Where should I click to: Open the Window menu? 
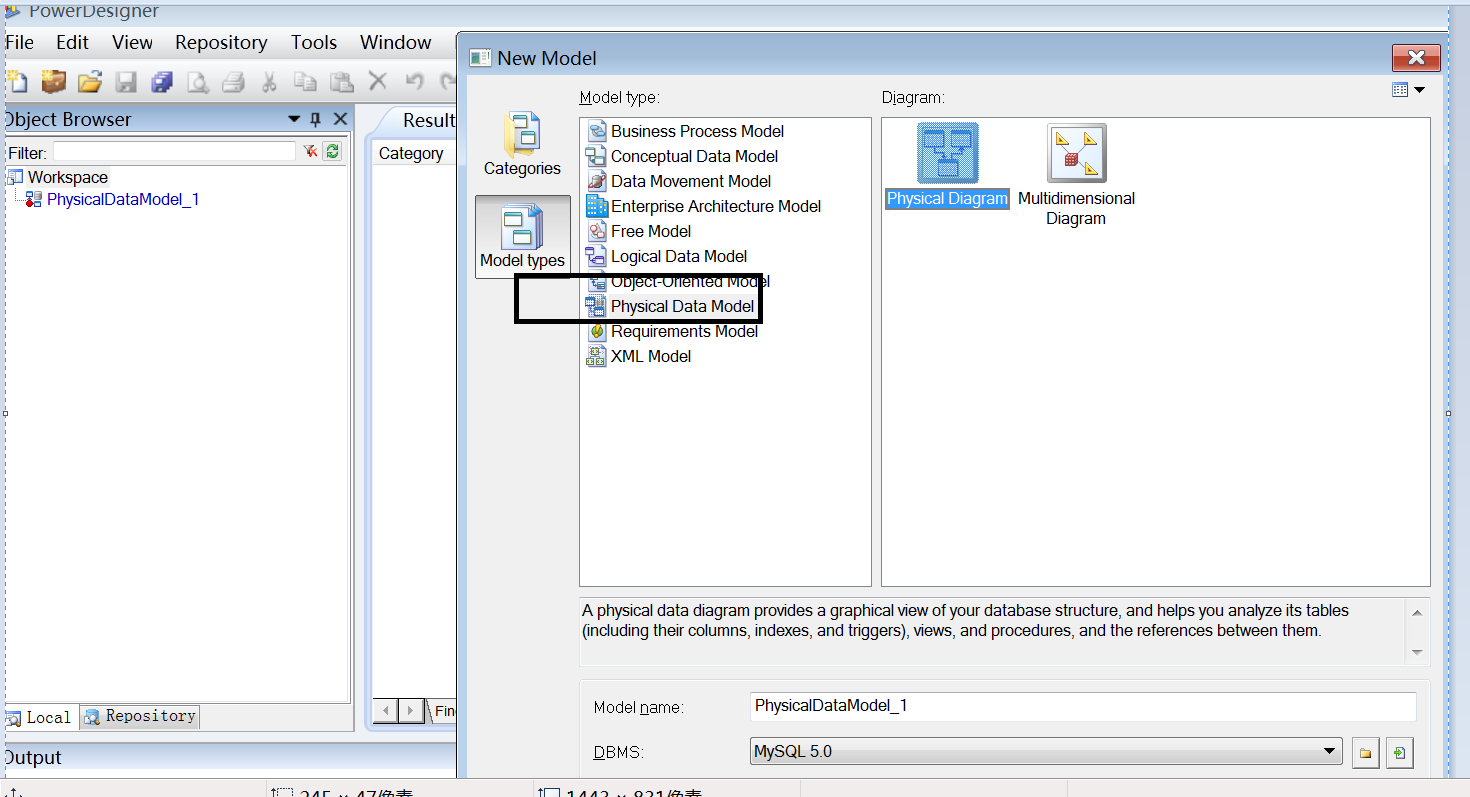[396, 42]
